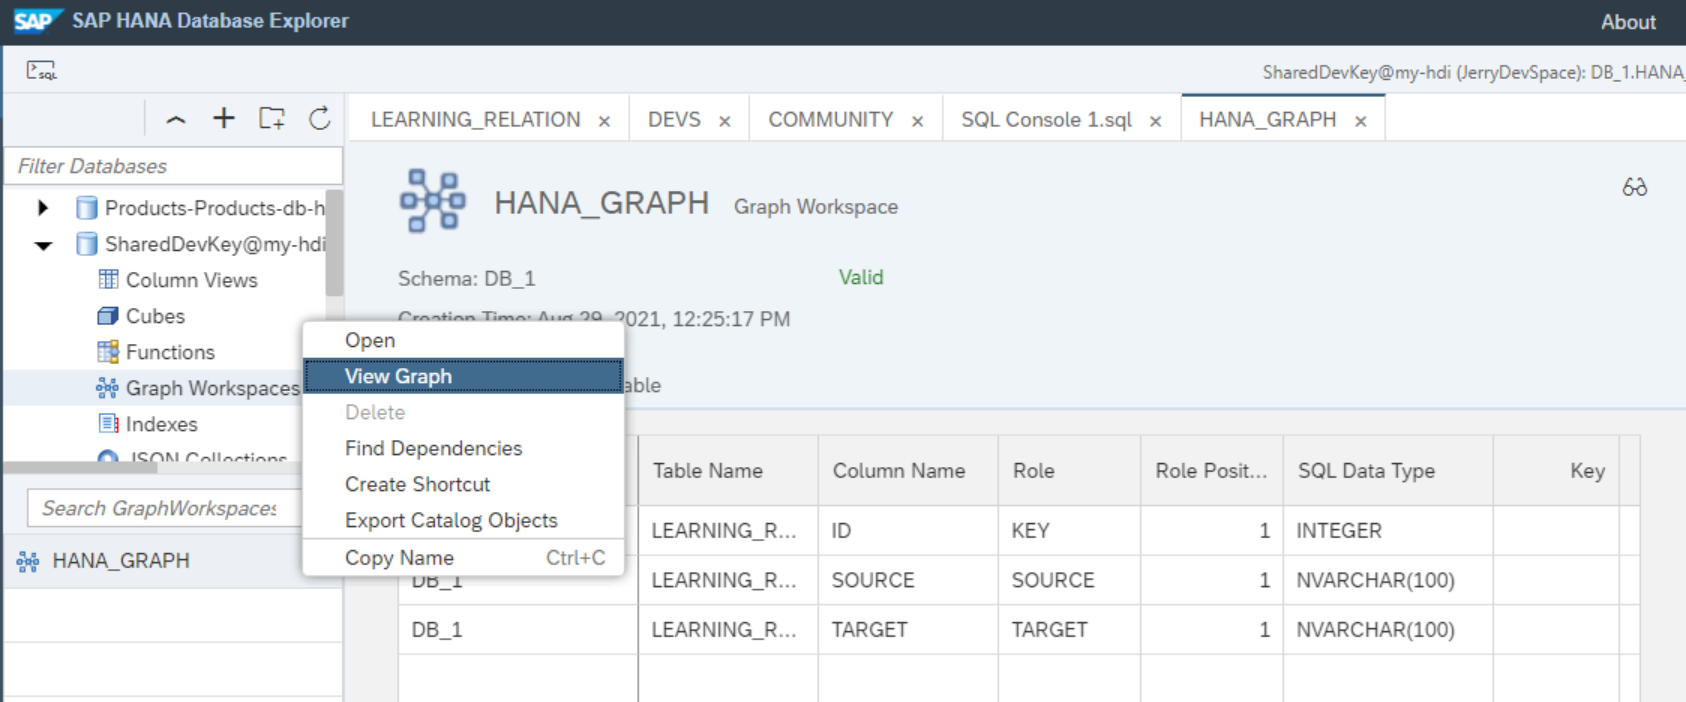Choose View Graph in context menu
This screenshot has height=702, width=1686.
point(463,376)
